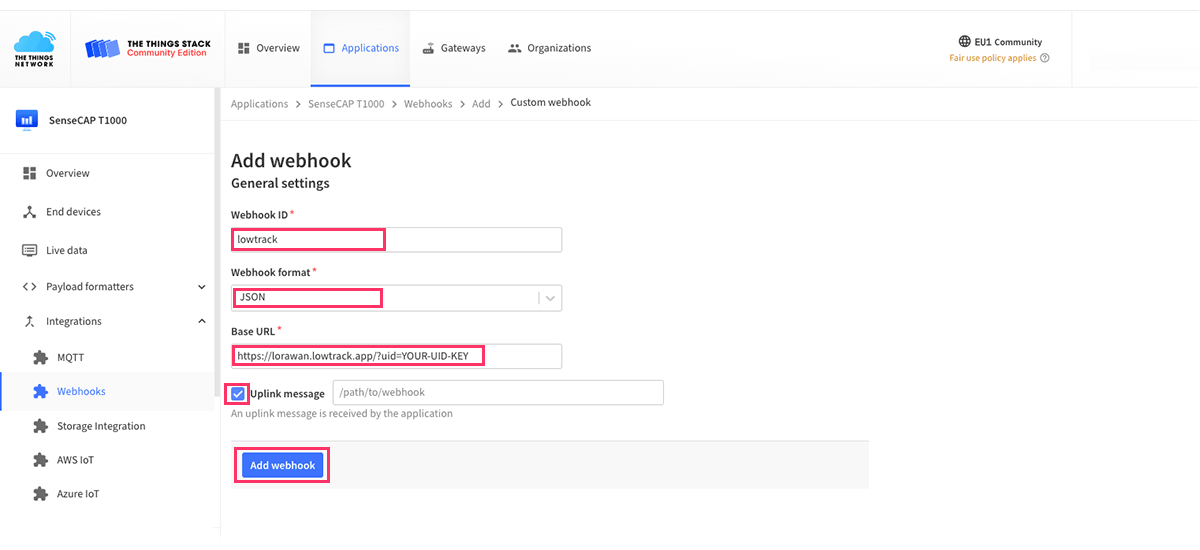Click the uplink path/to/webhook field
Screen dimensions: 1200x550
tap(498, 393)
